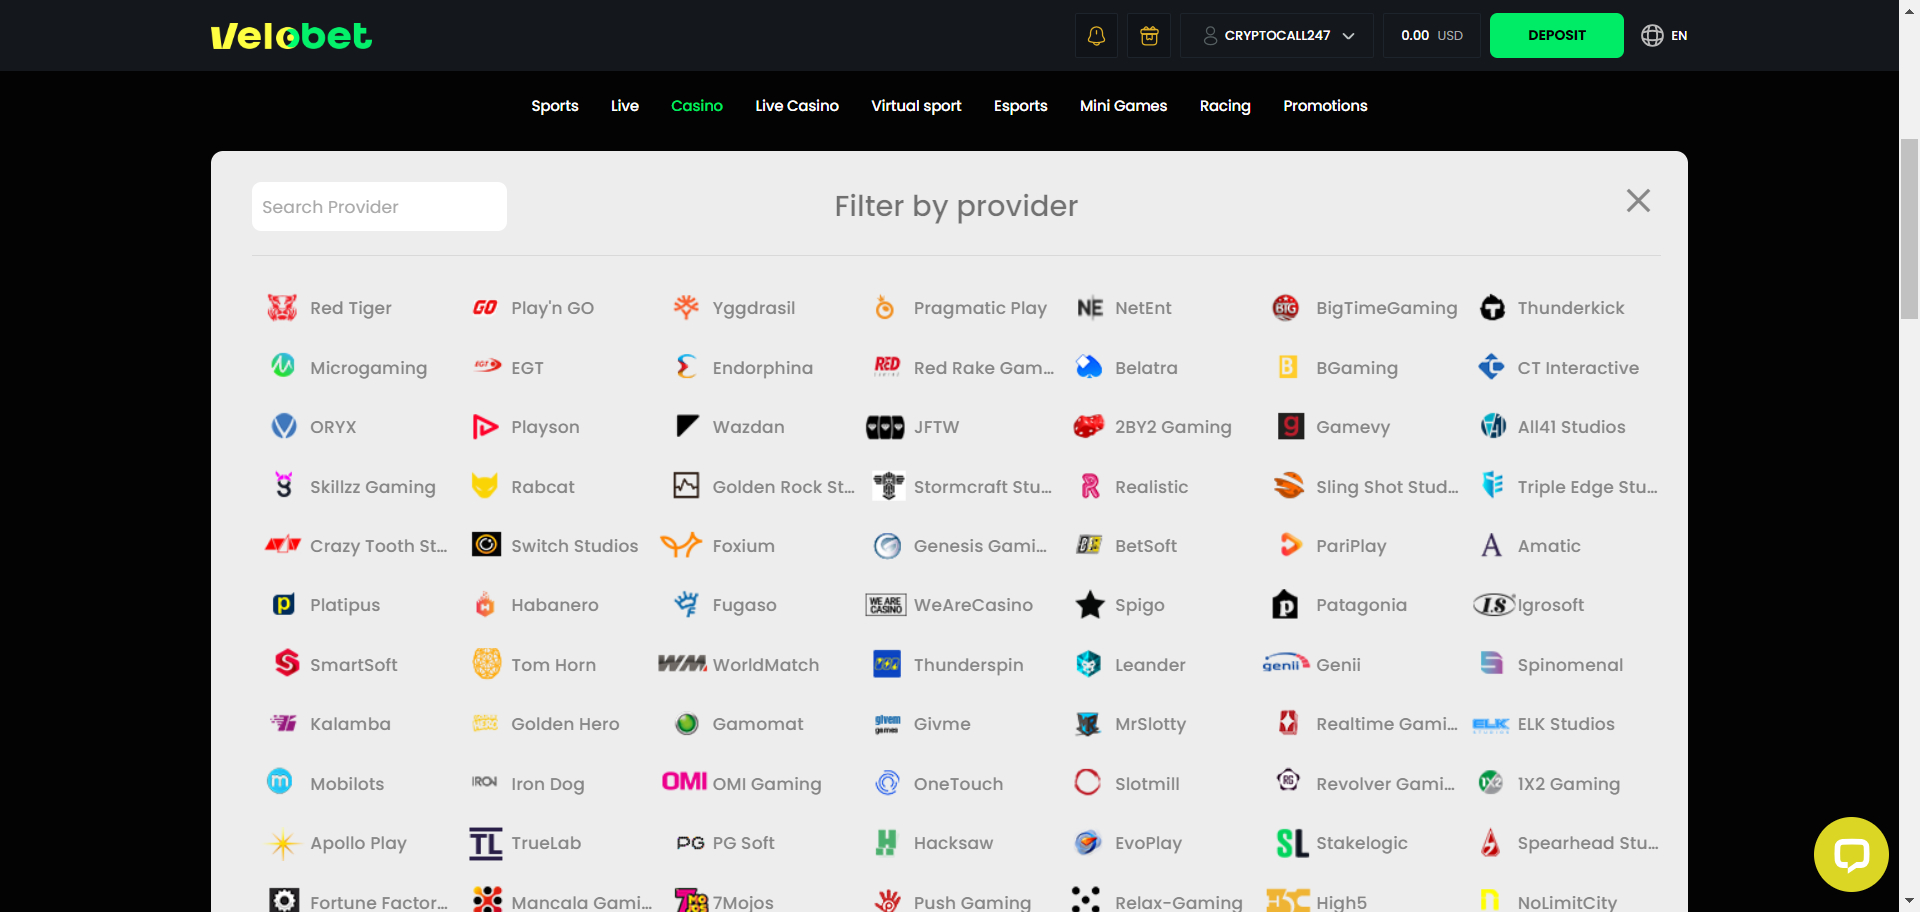
Task: Filter by the Amatic provider
Action: (1530, 546)
